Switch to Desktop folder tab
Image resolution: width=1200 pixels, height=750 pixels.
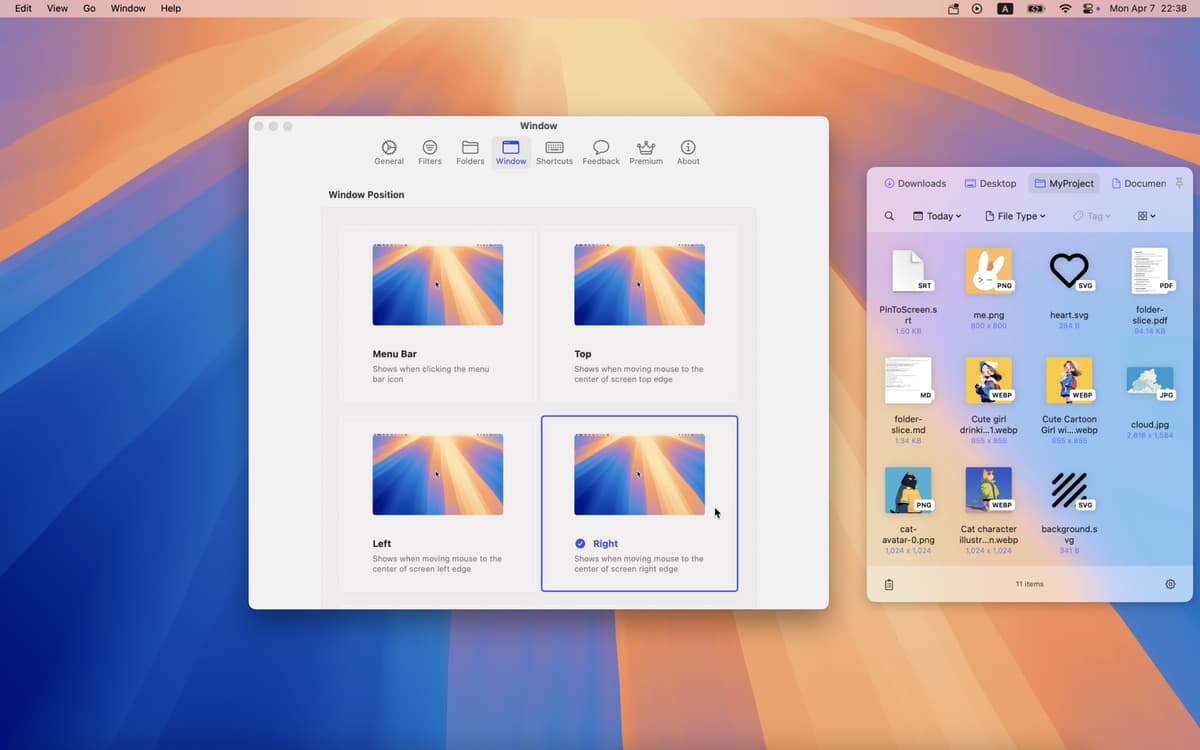990,183
